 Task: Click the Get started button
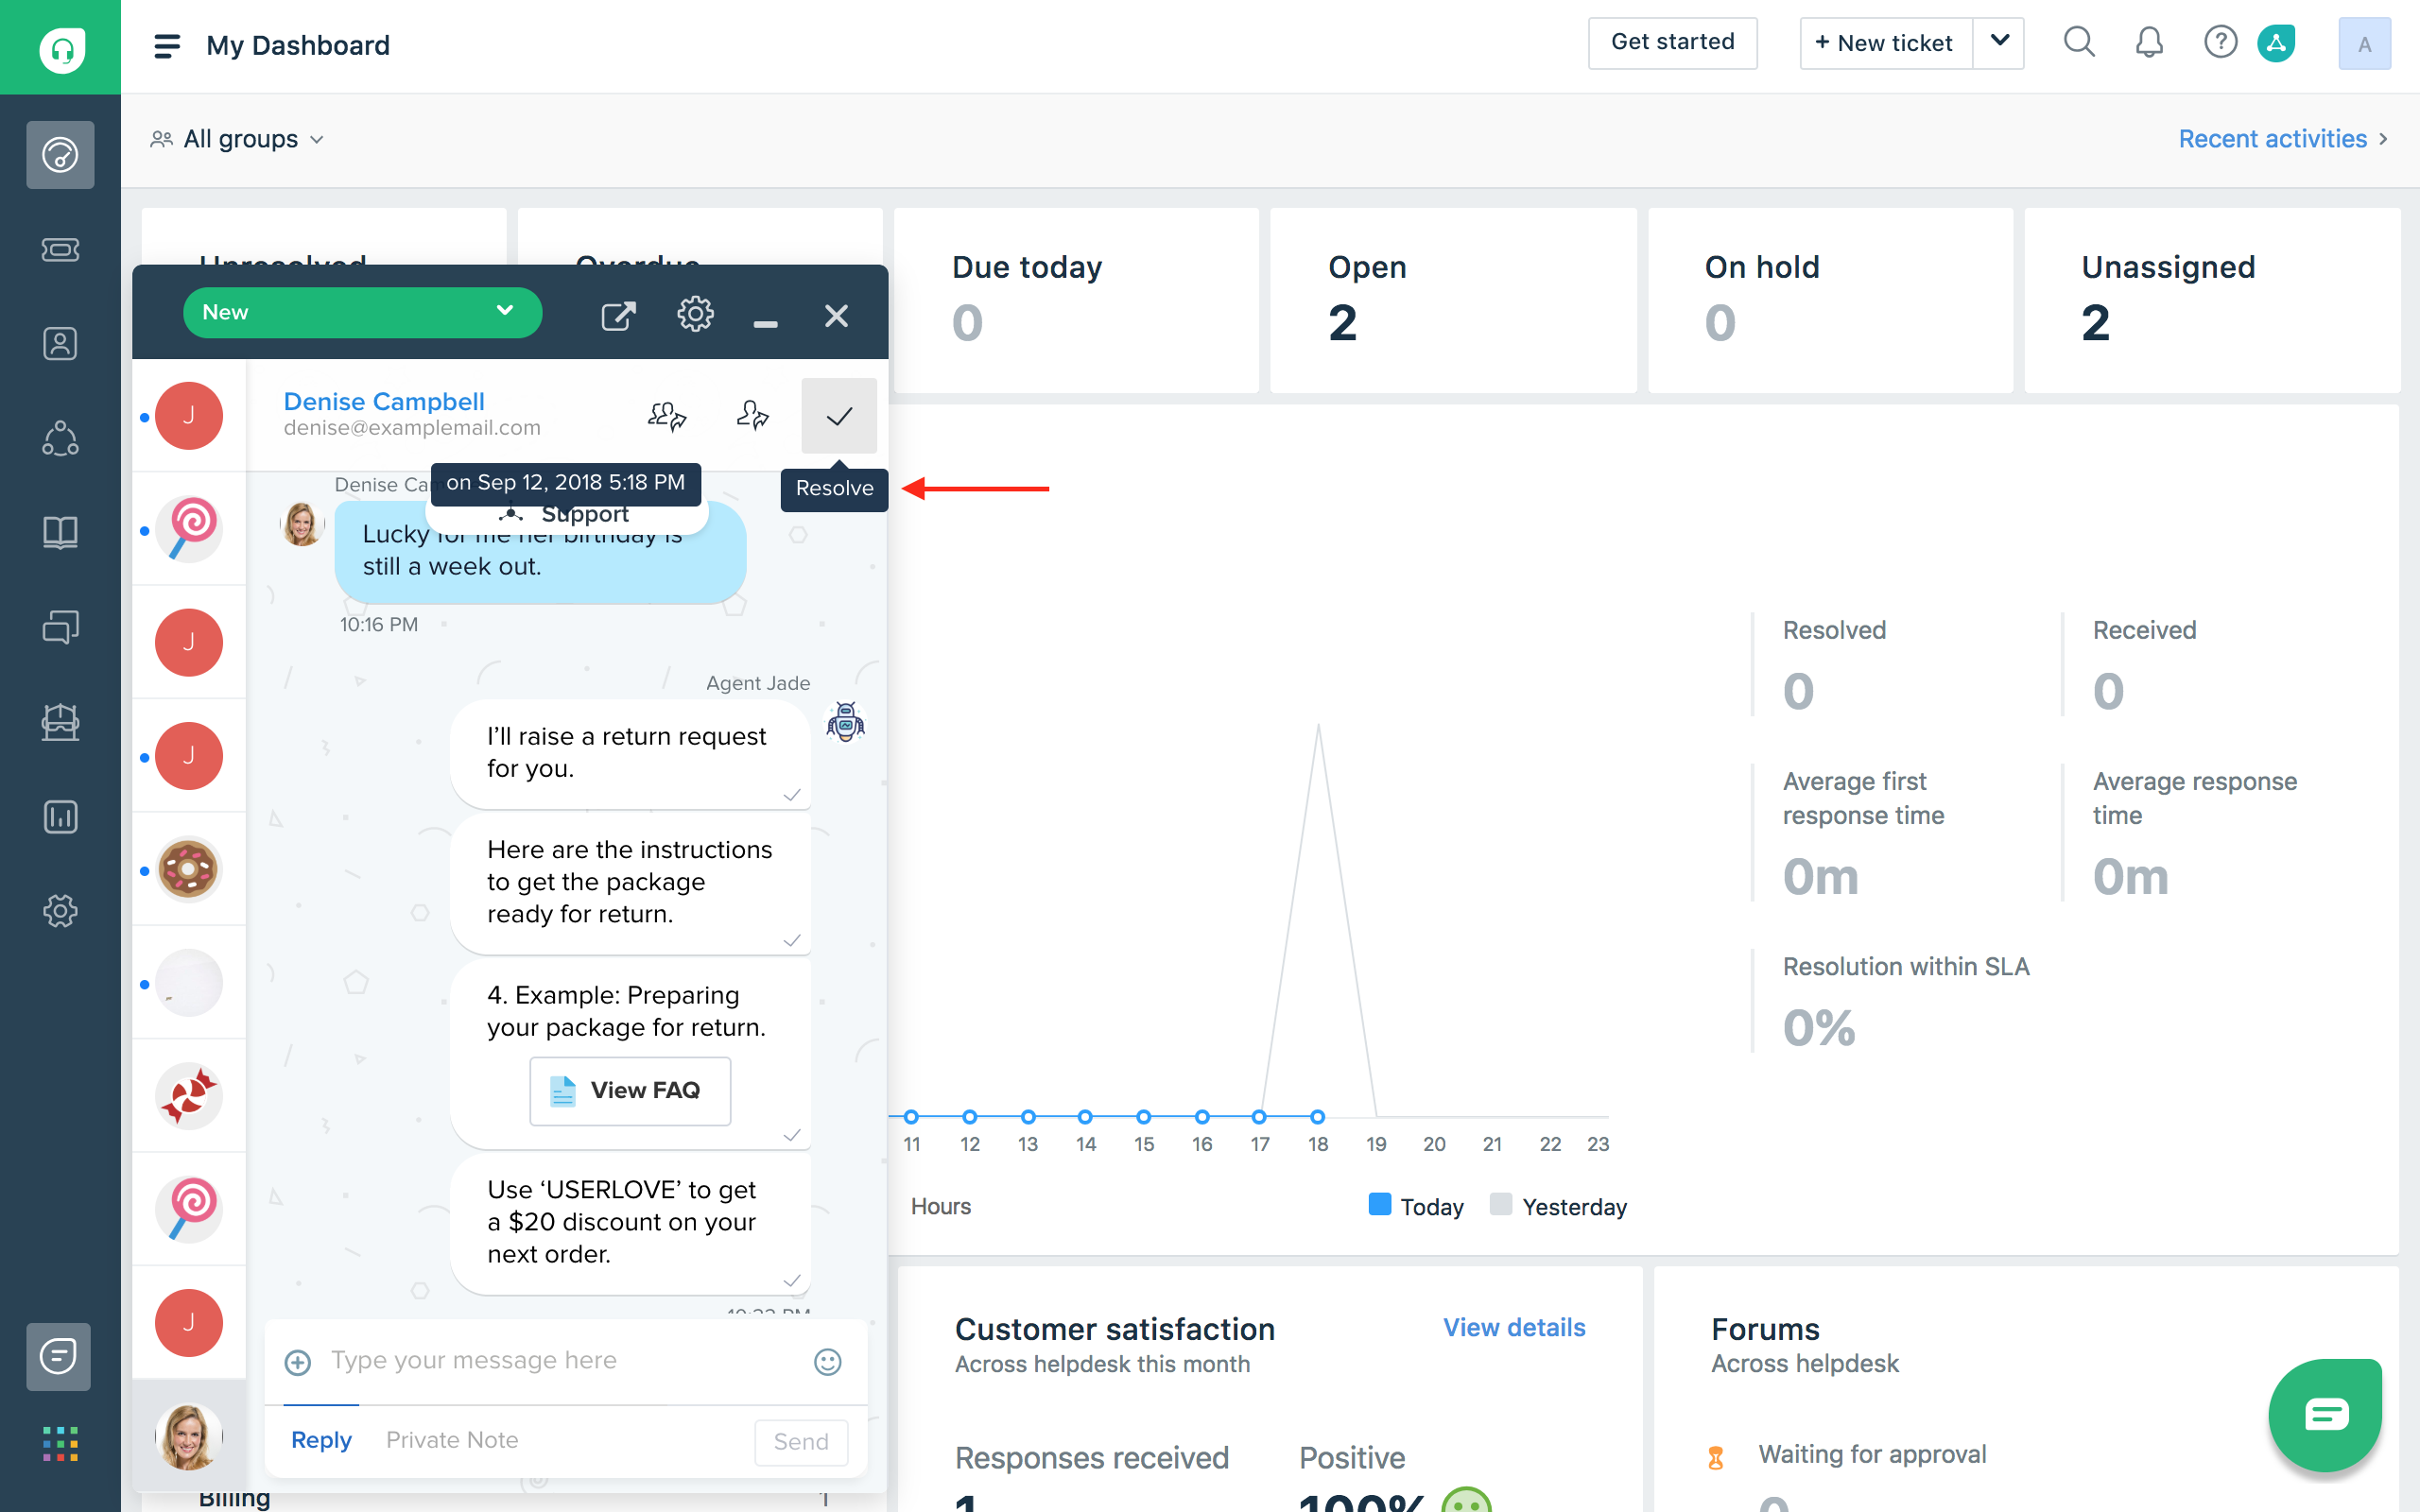(x=1672, y=43)
